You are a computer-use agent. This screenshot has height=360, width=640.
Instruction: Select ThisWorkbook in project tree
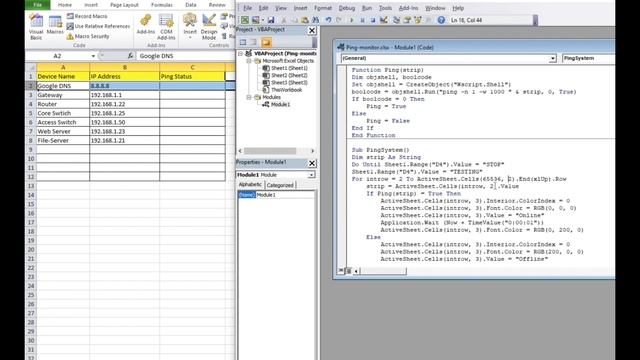pyautogui.click(x=287, y=90)
